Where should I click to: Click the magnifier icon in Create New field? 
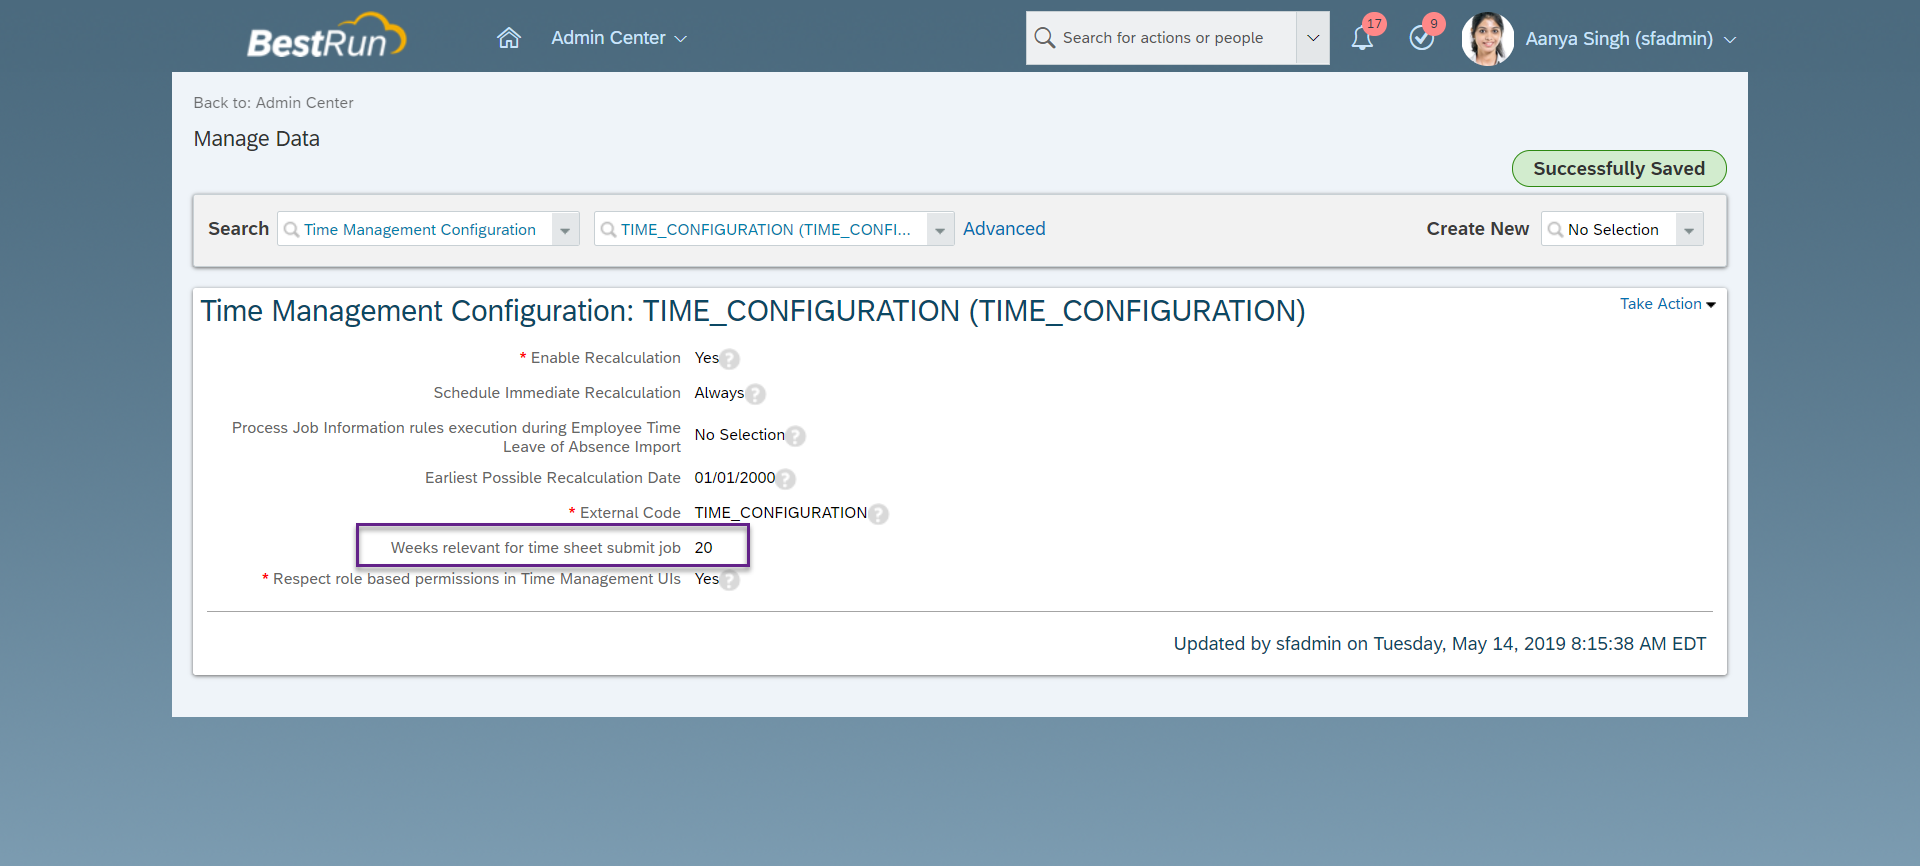coord(1555,230)
